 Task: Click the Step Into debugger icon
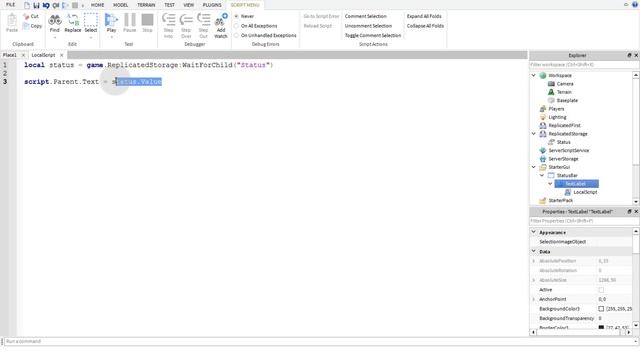click(x=168, y=20)
